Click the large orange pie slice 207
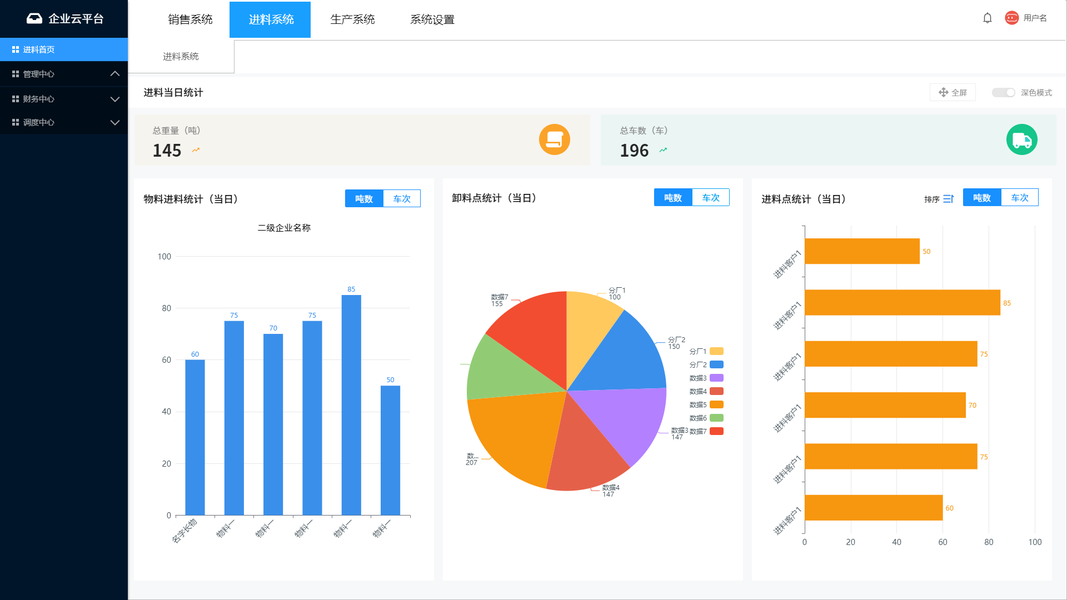The height and width of the screenshot is (600, 1067). click(x=519, y=435)
